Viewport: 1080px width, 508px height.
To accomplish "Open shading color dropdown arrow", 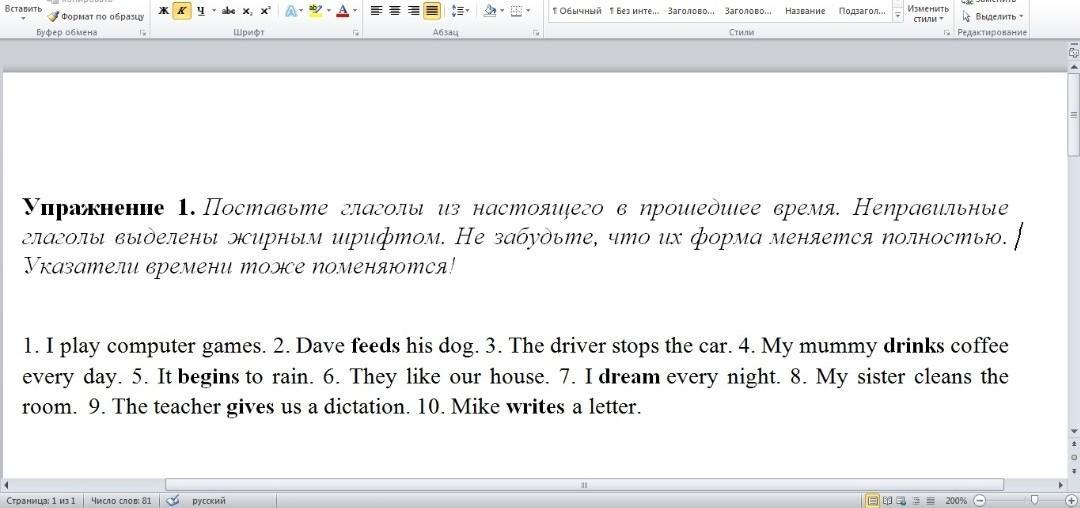I will click(x=501, y=10).
